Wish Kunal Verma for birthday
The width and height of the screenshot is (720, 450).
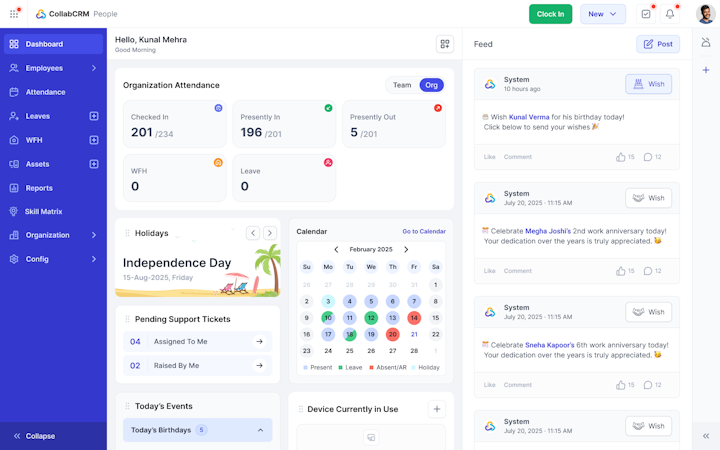click(648, 84)
